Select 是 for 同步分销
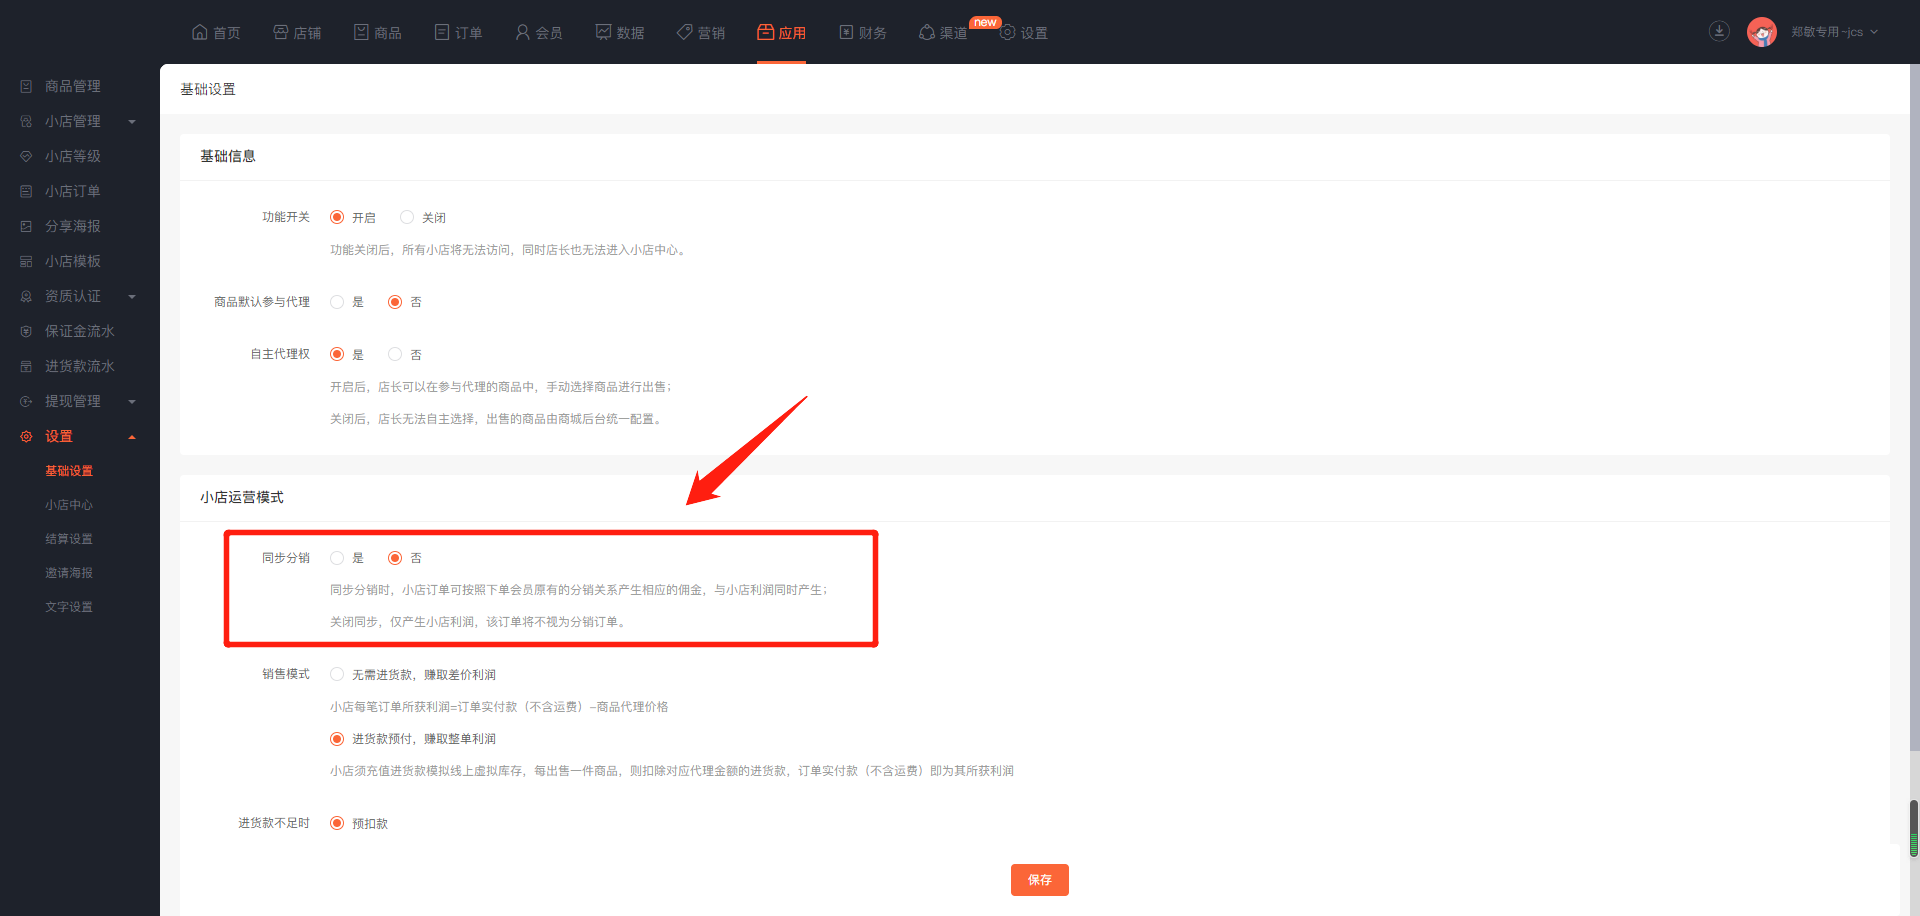1920x916 pixels. pyautogui.click(x=337, y=558)
